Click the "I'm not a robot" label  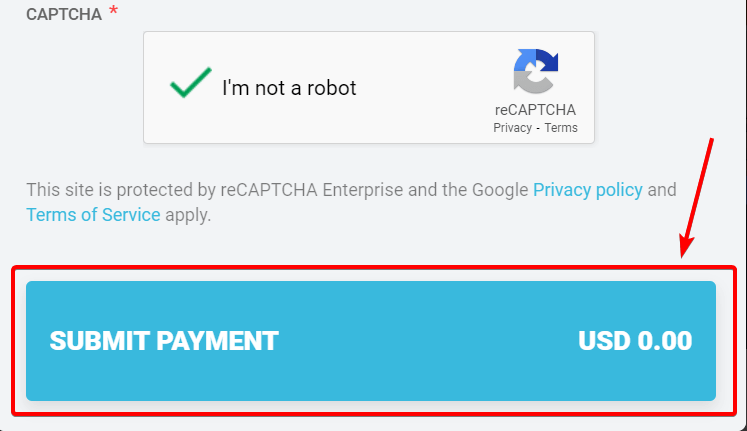coord(289,87)
